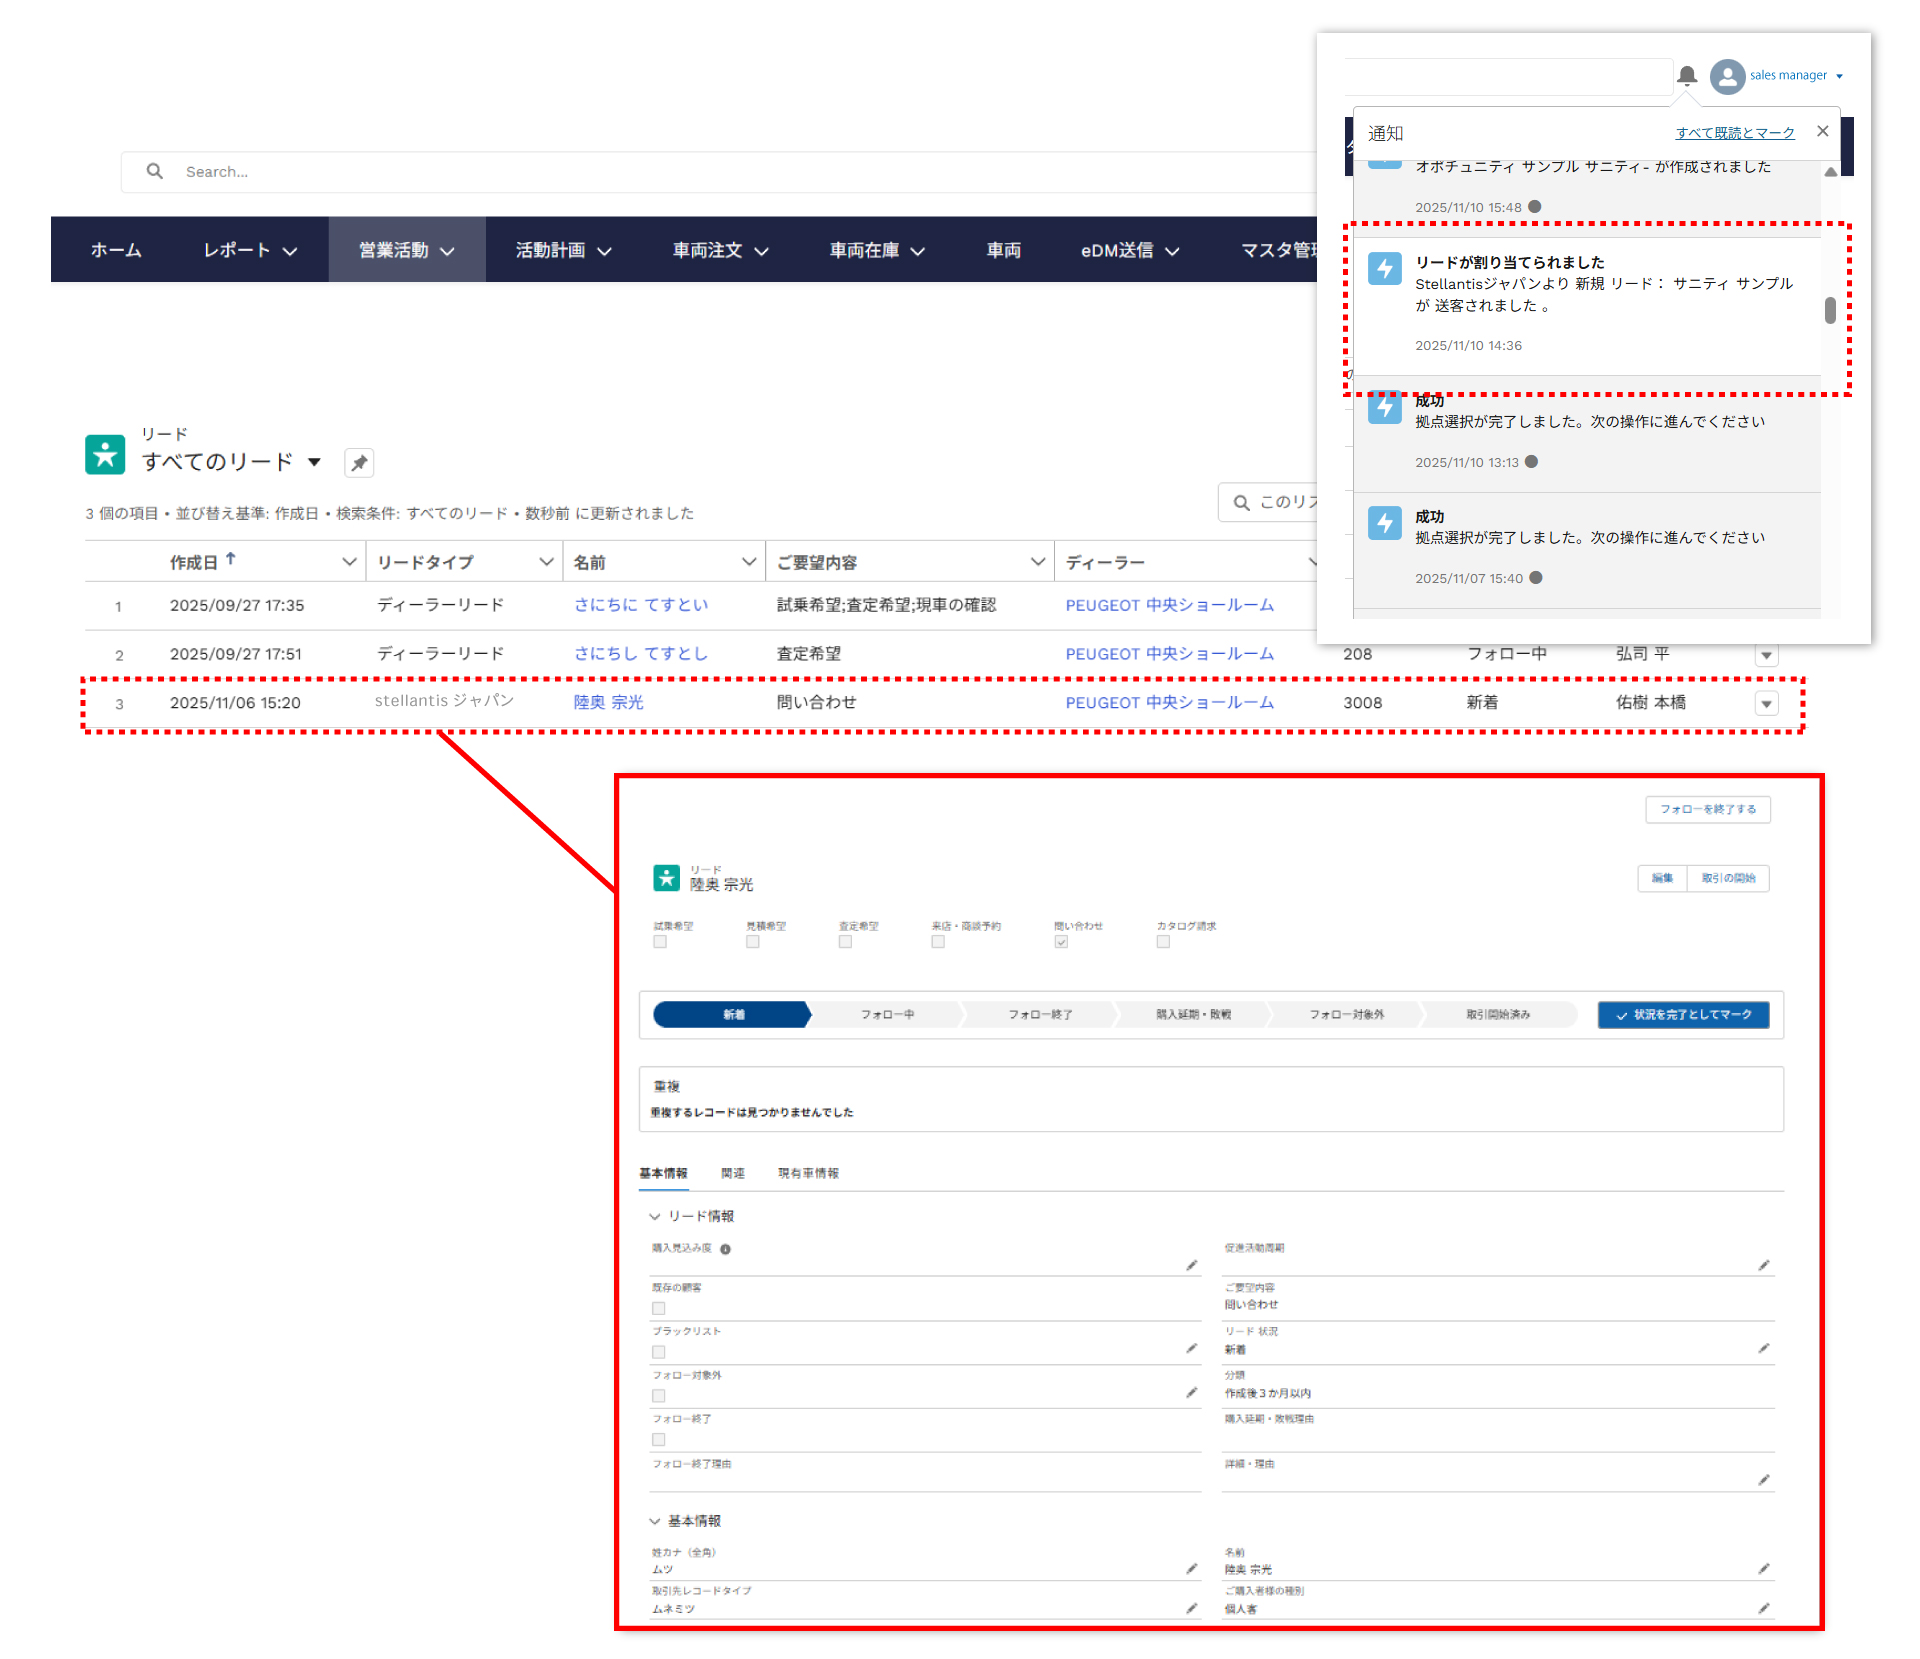The height and width of the screenshot is (1659, 1920).
Task: Click the 状況を完了としてマーク button
Action: tap(1683, 1015)
